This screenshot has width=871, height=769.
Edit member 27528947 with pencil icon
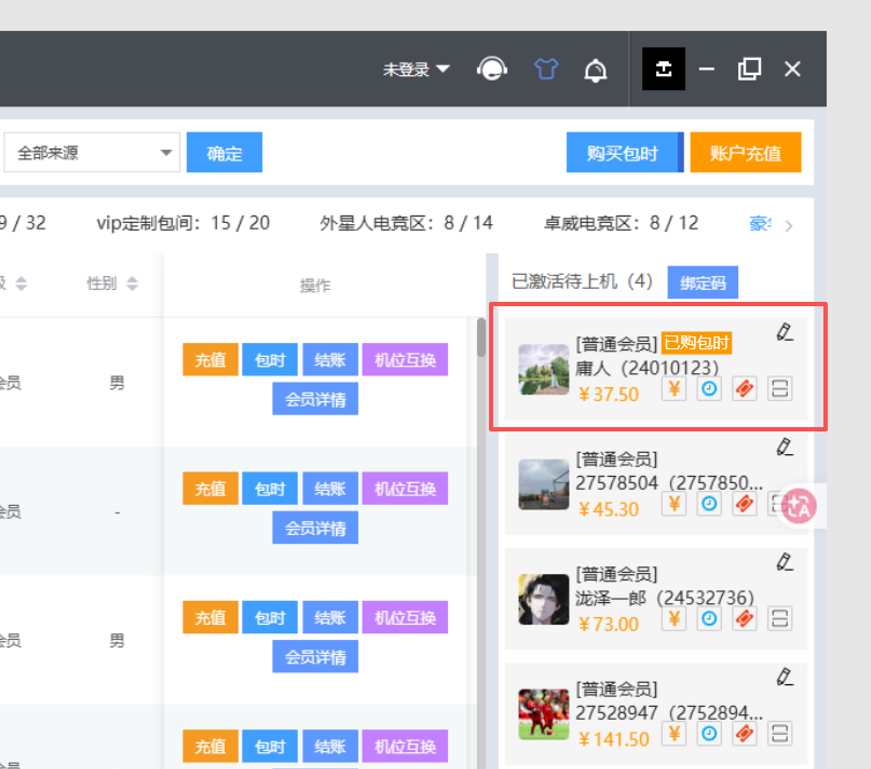pyautogui.click(x=784, y=677)
